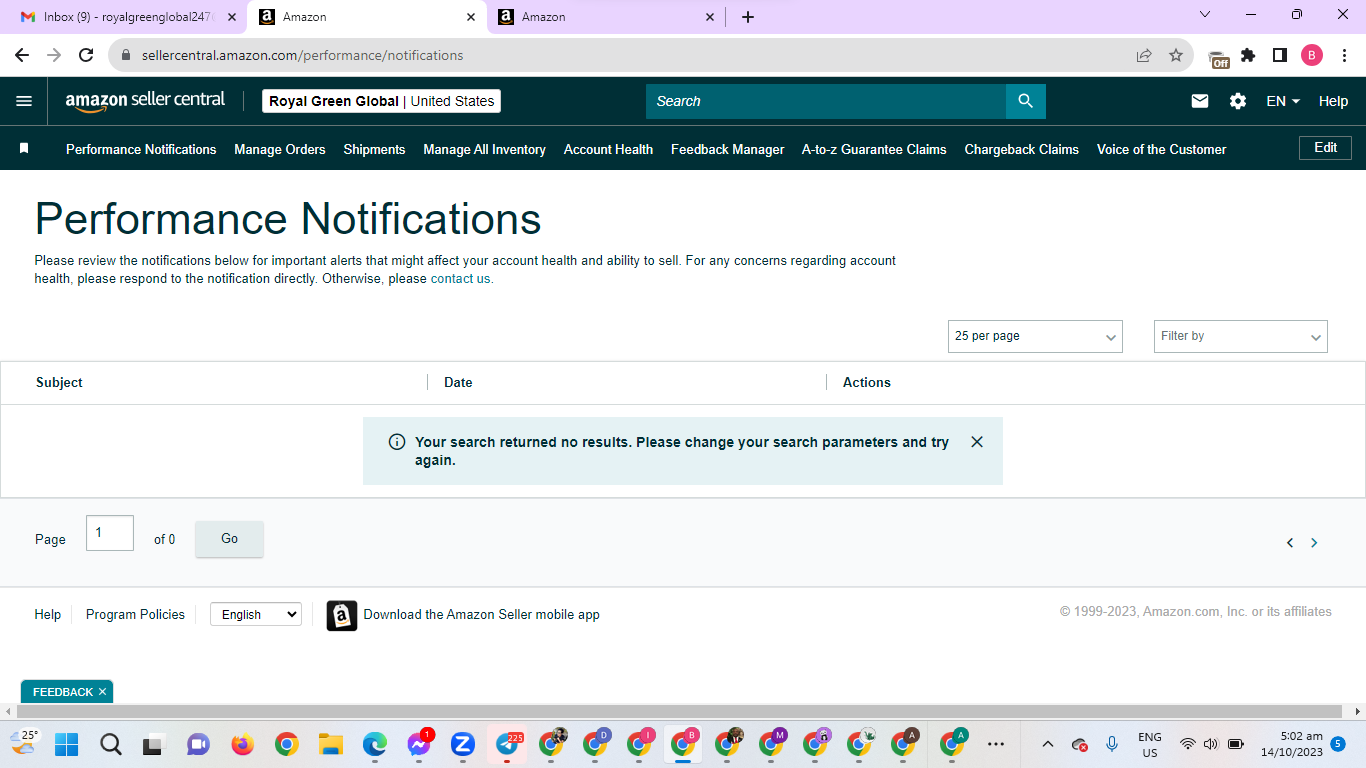Go to Manage Orders
Image resolution: width=1366 pixels, height=768 pixels.
point(280,149)
